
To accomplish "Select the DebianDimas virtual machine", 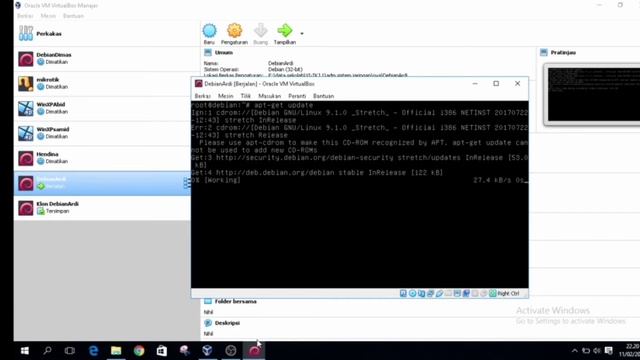I will tap(107, 58).
